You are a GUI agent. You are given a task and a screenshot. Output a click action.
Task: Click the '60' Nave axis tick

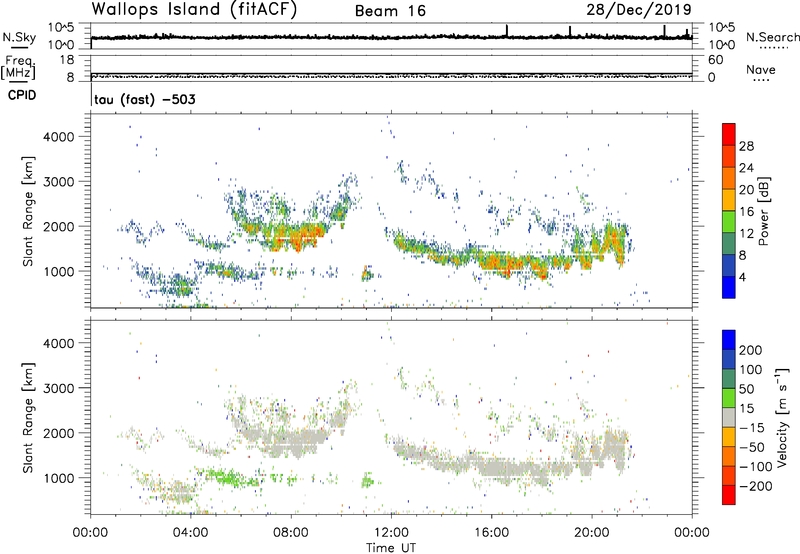[x=715, y=60]
